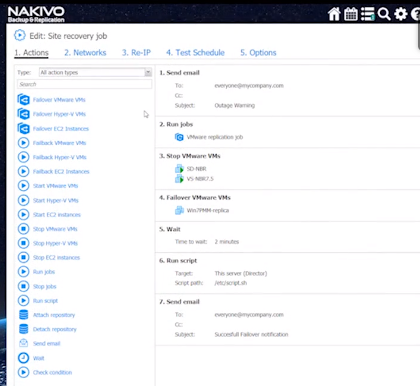Click the Attach repository icon

tap(24, 315)
